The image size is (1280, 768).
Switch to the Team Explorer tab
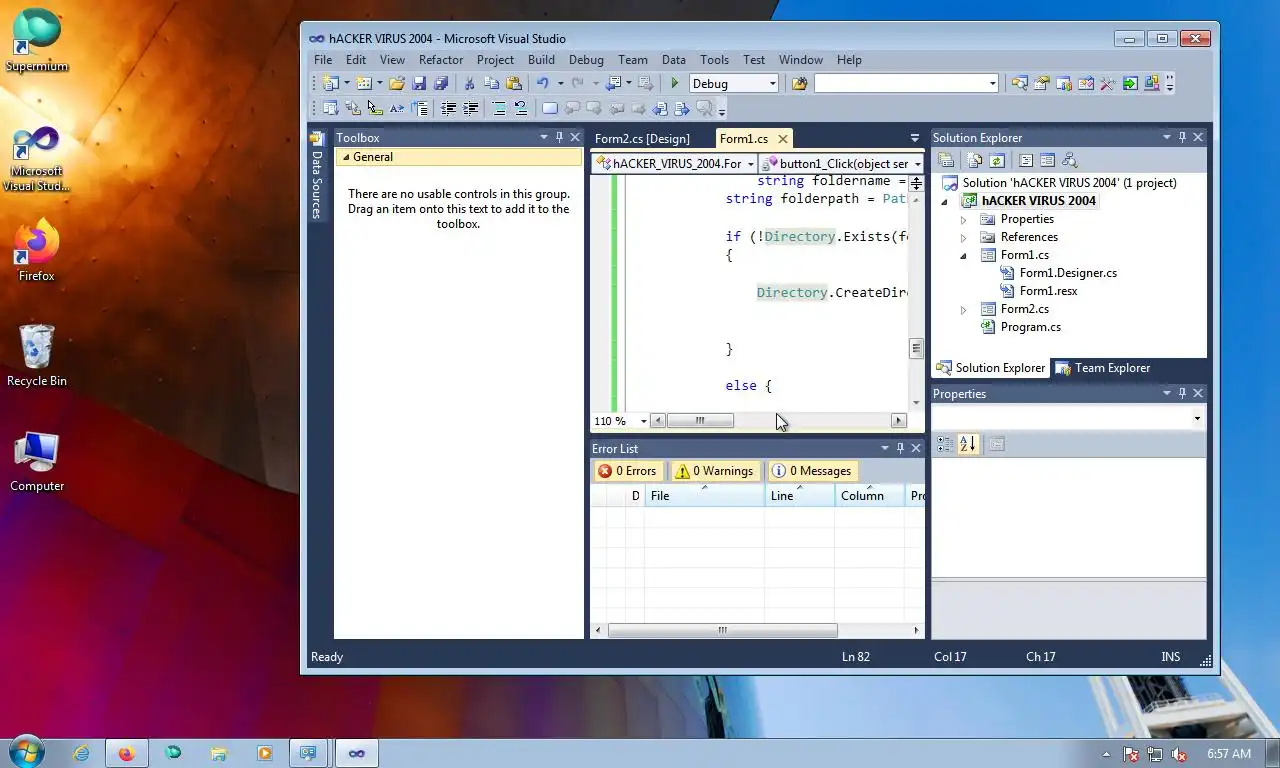[1102, 368]
